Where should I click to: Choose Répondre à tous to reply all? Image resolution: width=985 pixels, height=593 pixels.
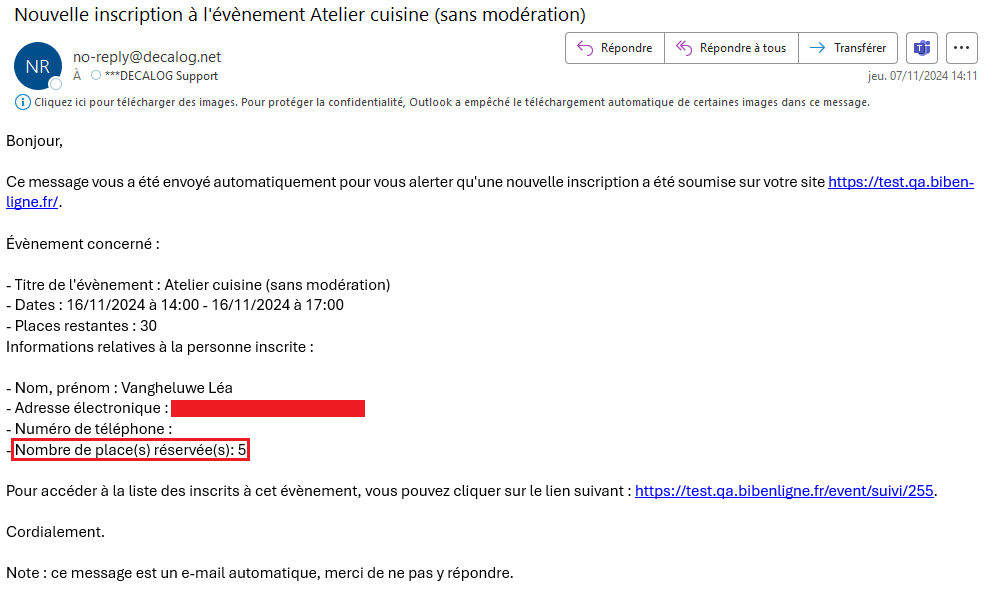pyautogui.click(x=730, y=48)
